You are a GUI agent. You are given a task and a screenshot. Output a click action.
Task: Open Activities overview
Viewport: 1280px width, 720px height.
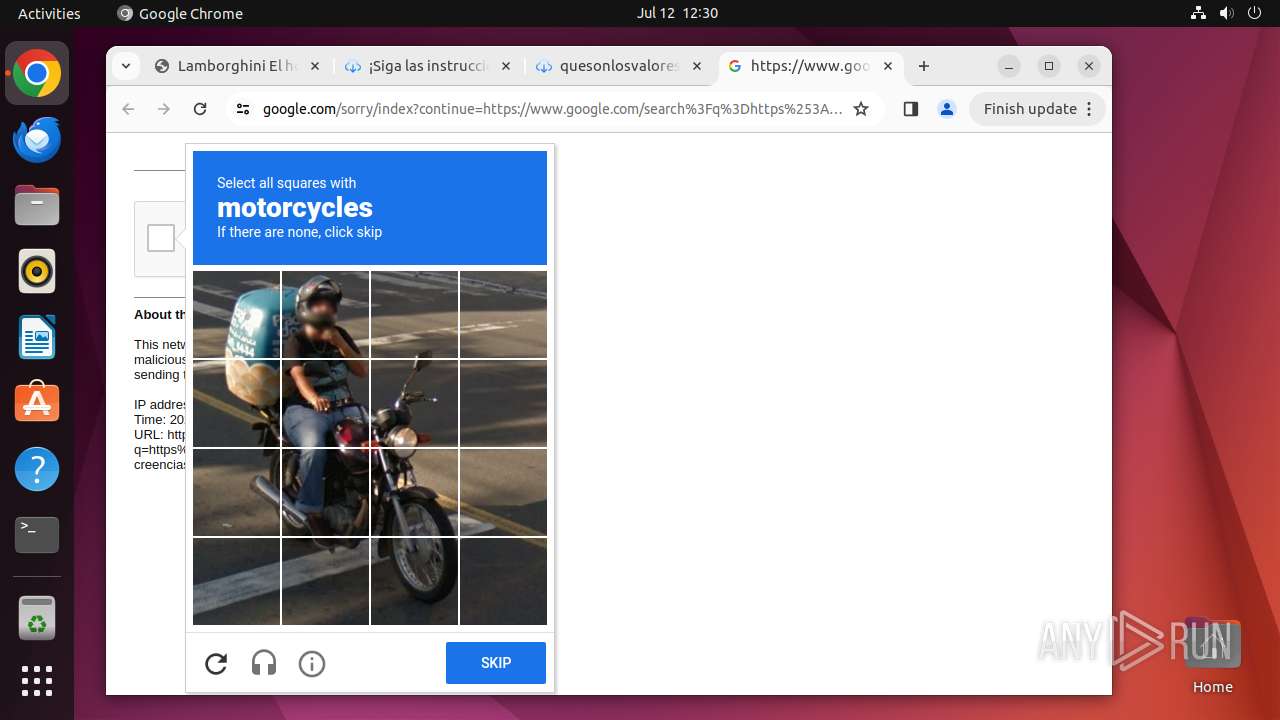49,13
